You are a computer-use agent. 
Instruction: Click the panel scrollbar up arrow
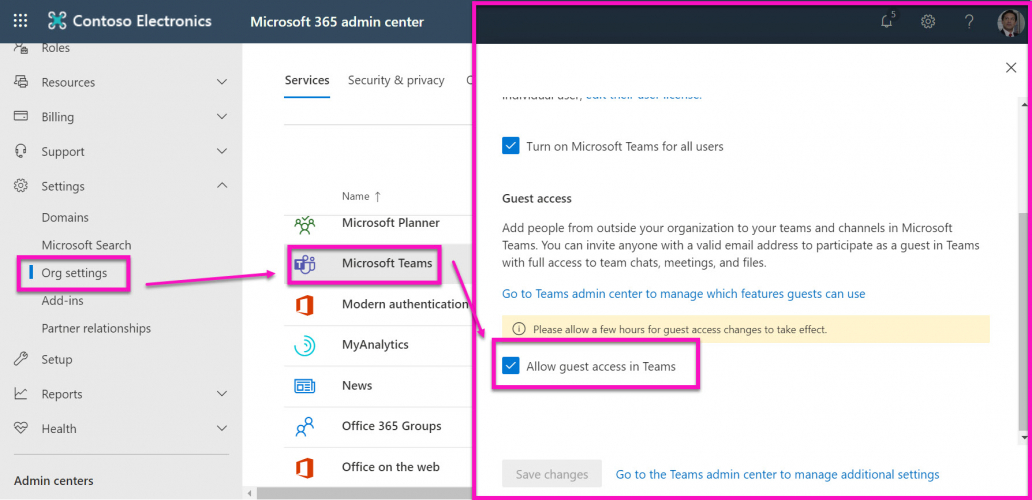1023,104
